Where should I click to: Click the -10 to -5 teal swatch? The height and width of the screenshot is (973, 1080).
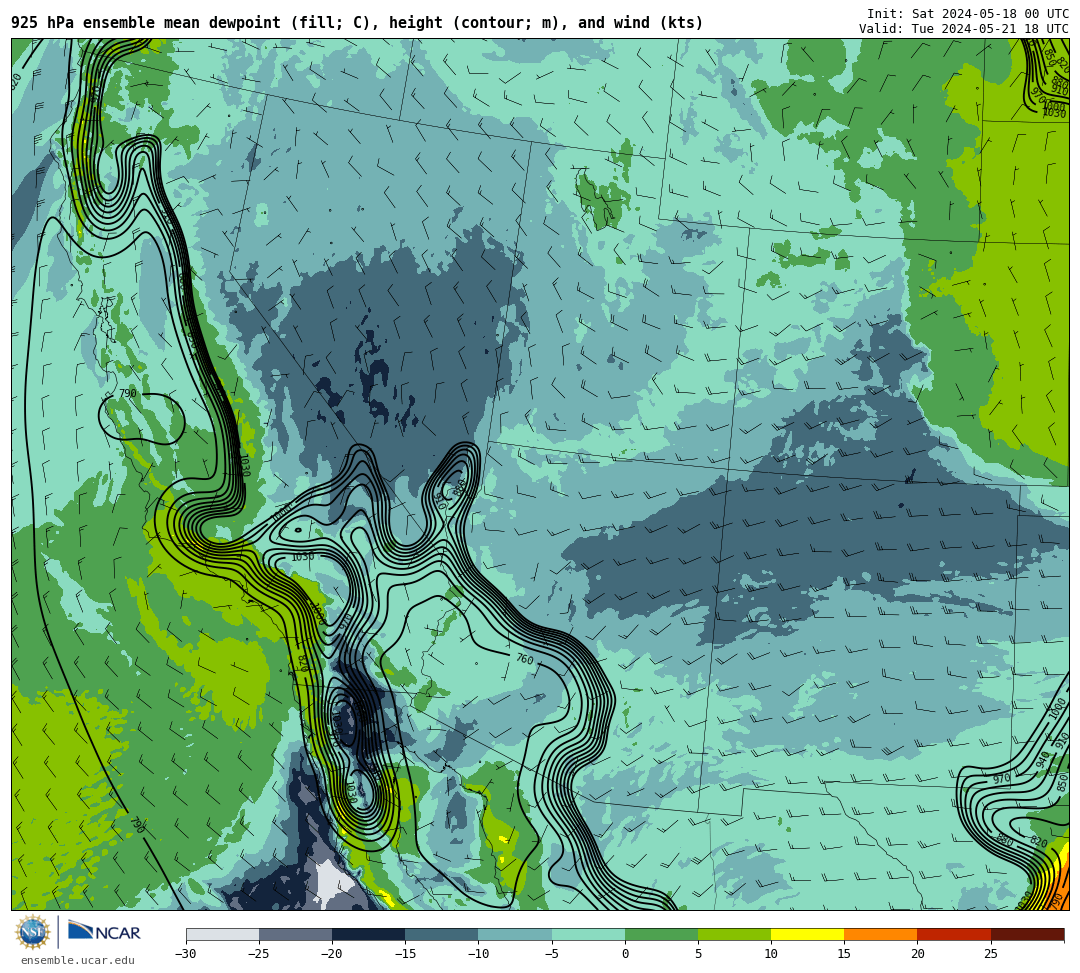(515, 934)
